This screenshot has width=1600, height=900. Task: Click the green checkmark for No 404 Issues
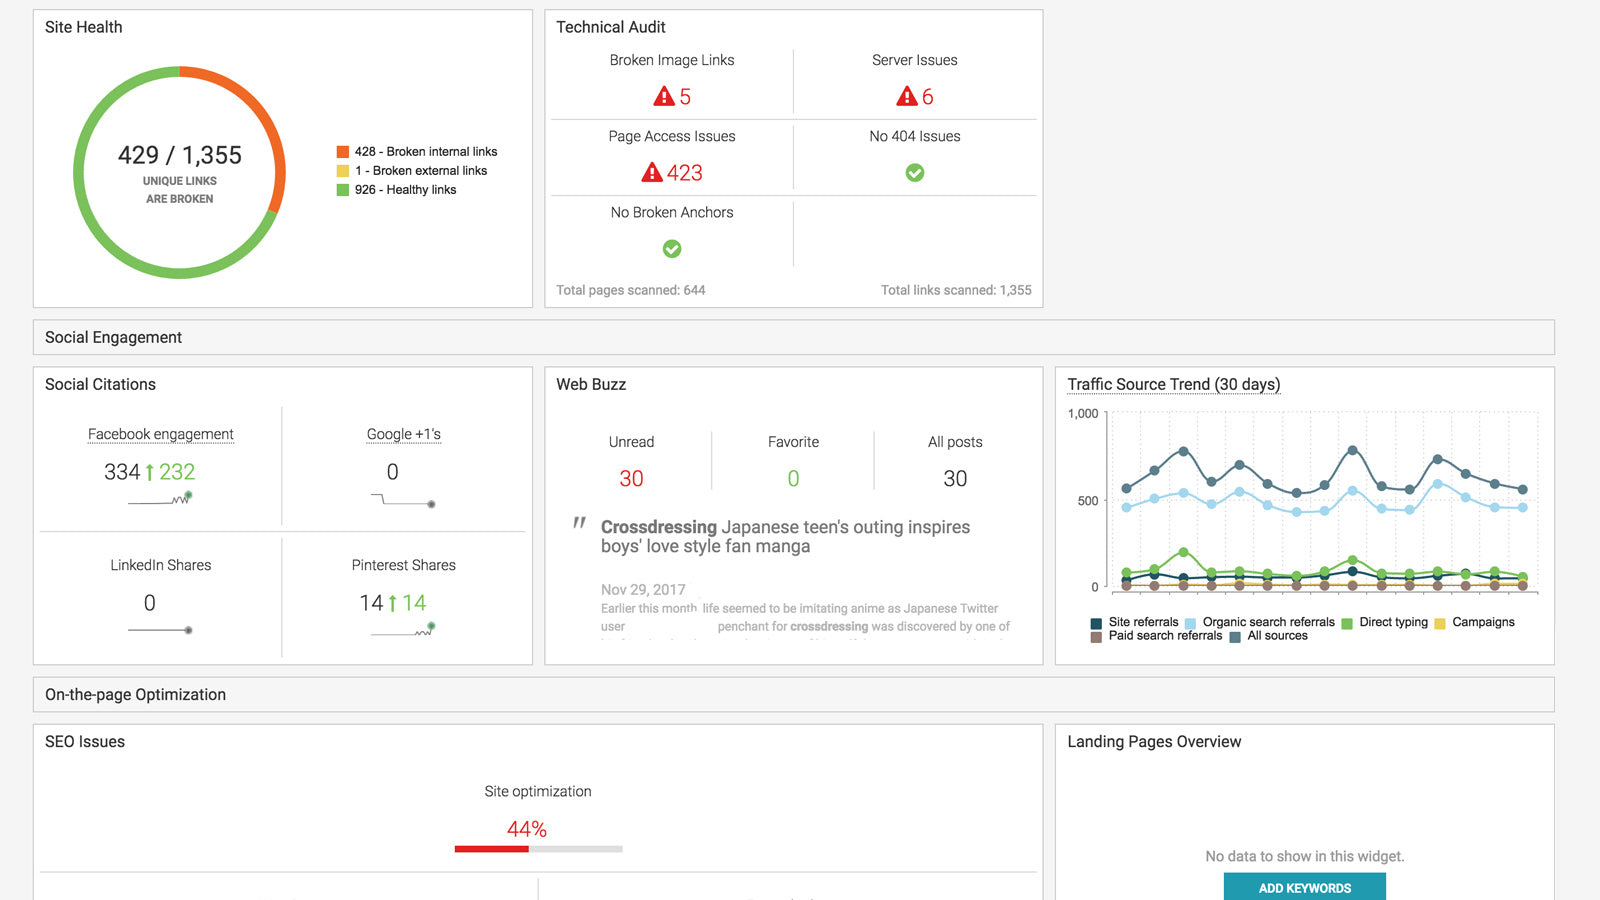[914, 172]
